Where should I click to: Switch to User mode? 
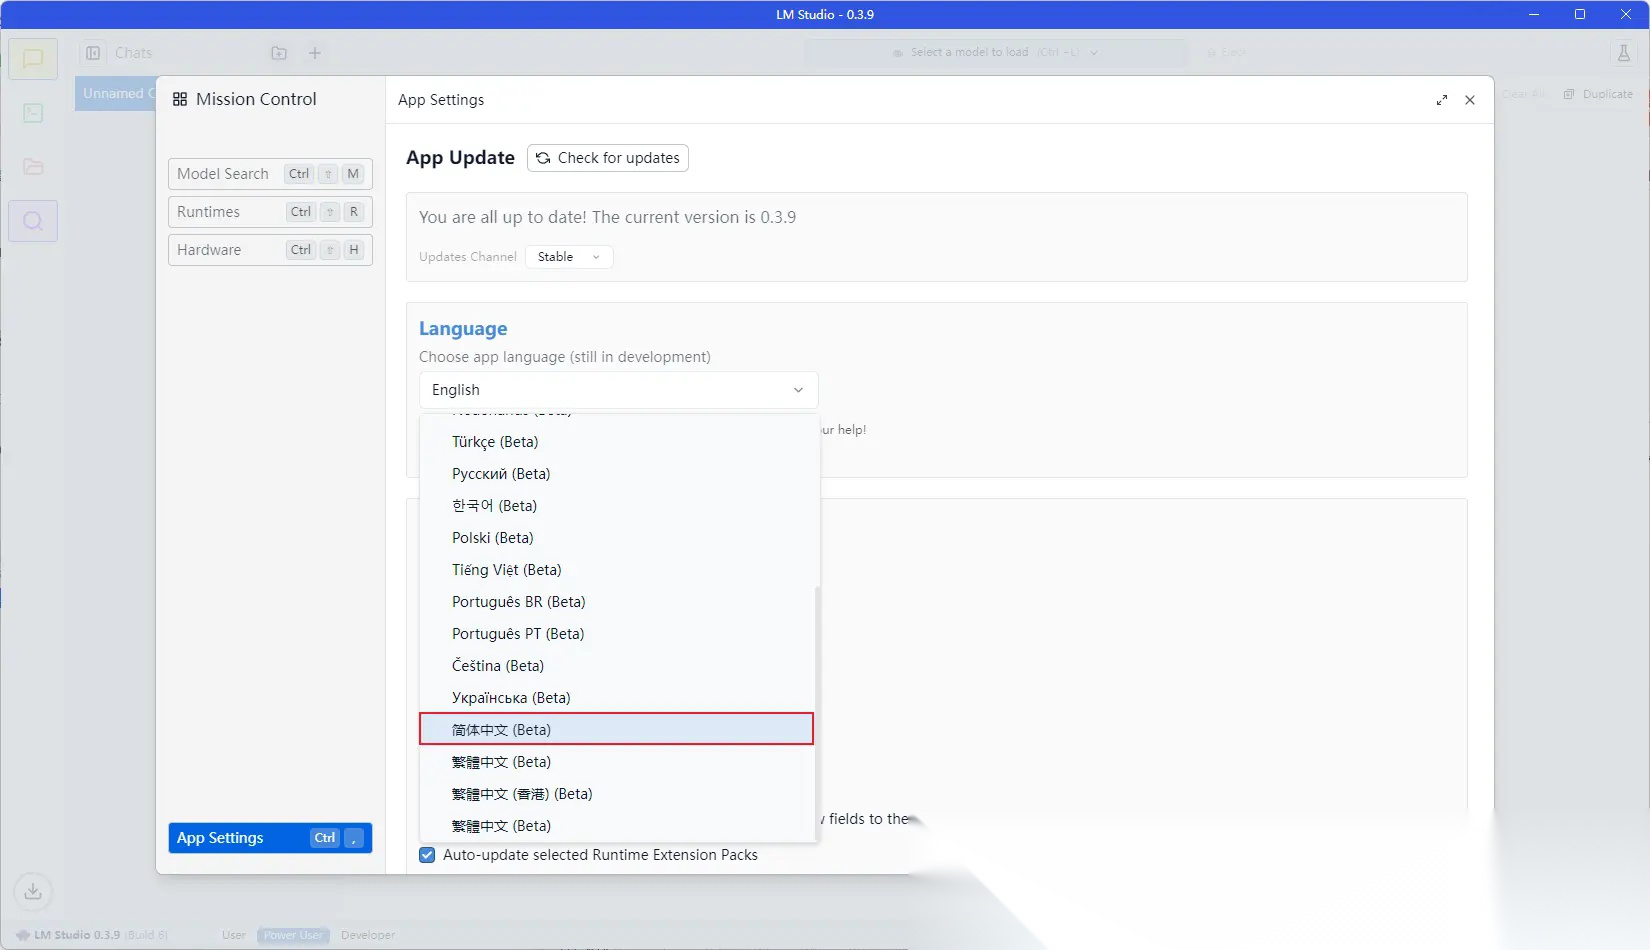(234, 935)
